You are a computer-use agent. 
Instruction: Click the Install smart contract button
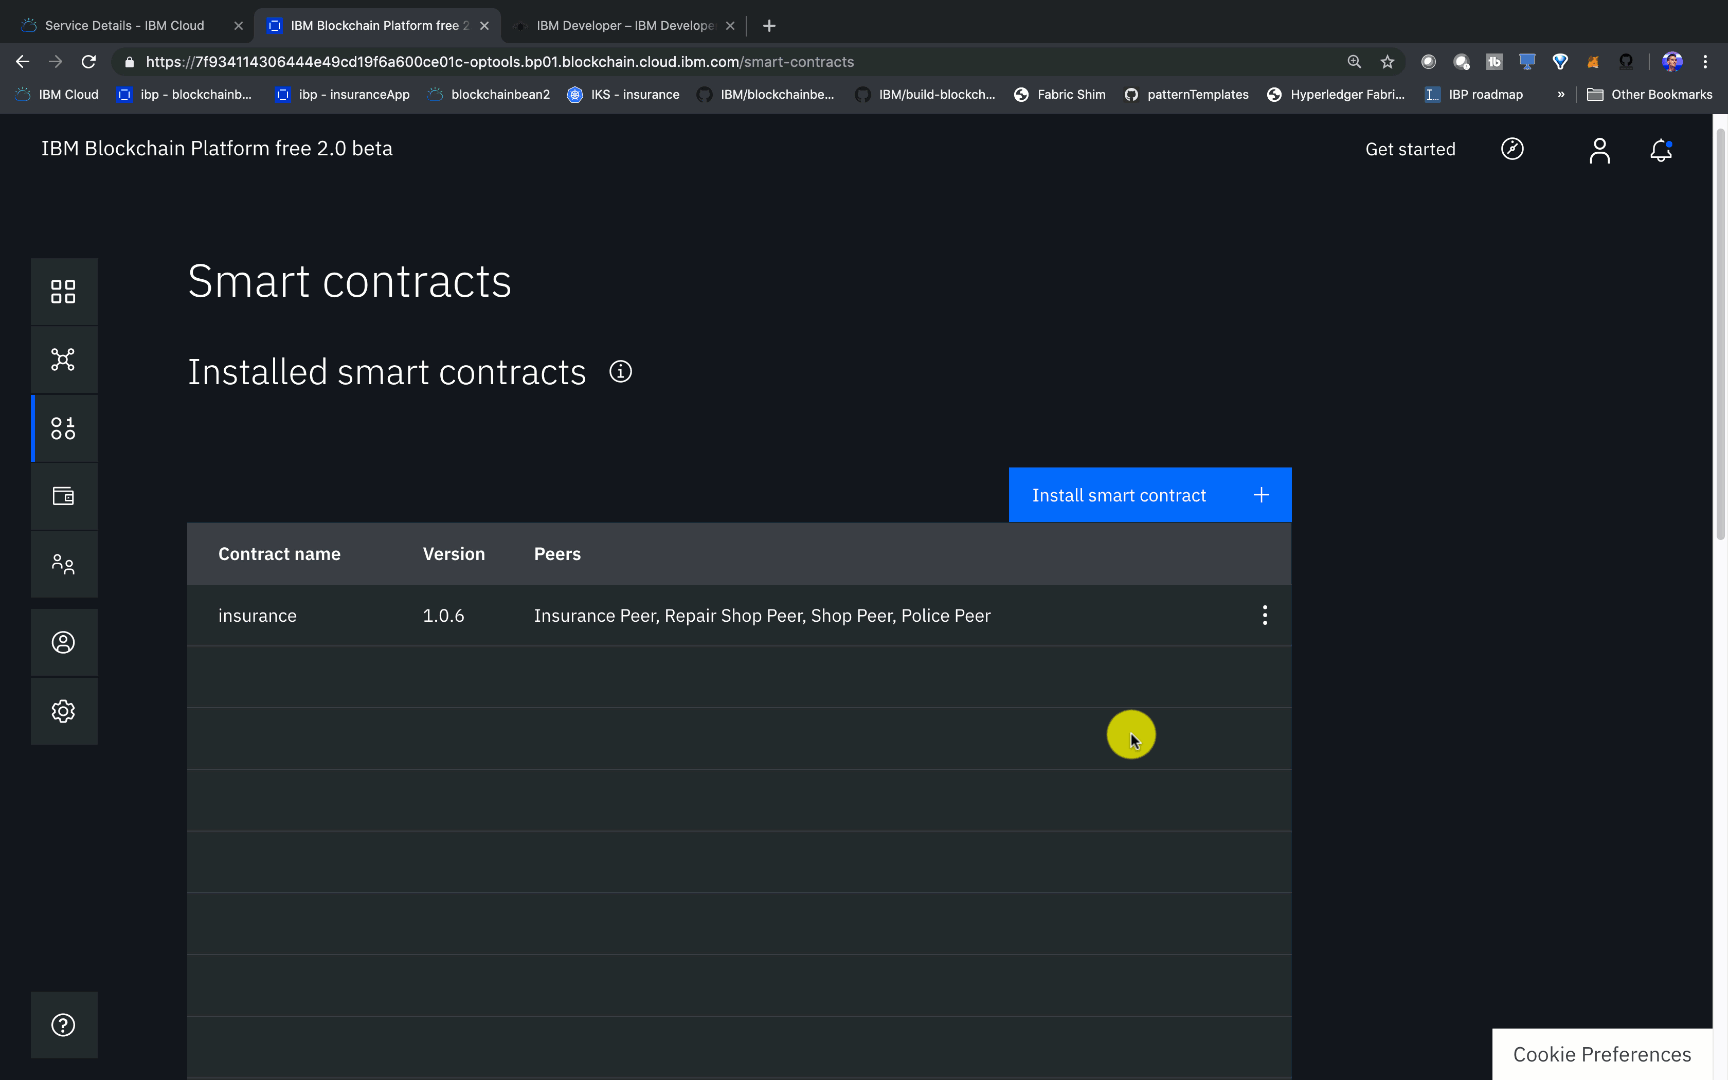click(1150, 495)
